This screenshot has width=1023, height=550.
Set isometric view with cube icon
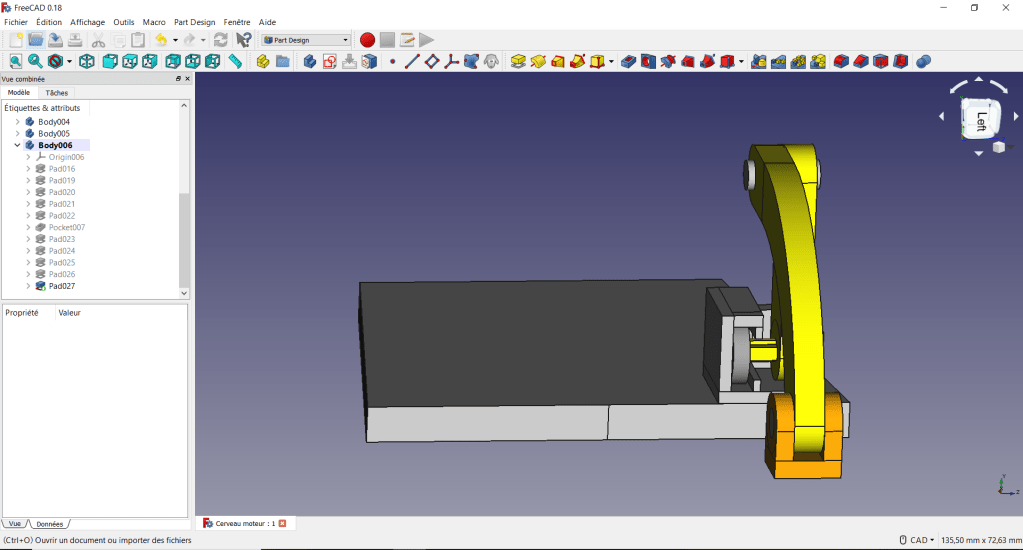pyautogui.click(x=87, y=62)
